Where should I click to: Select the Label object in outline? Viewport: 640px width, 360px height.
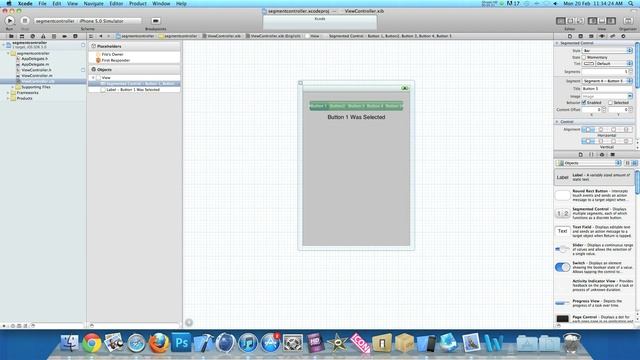pos(134,90)
